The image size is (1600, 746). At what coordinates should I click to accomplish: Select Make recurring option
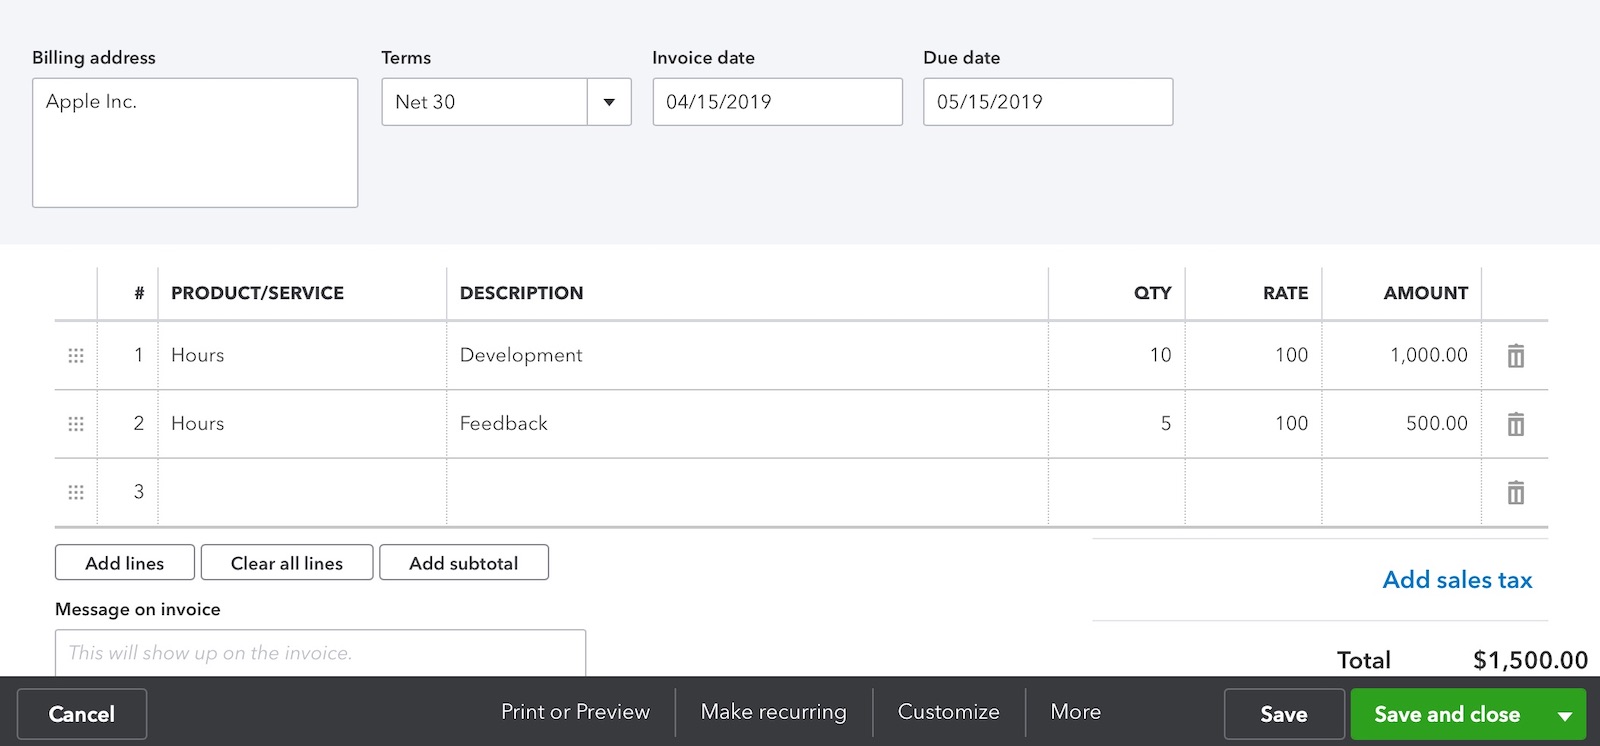[773, 712]
